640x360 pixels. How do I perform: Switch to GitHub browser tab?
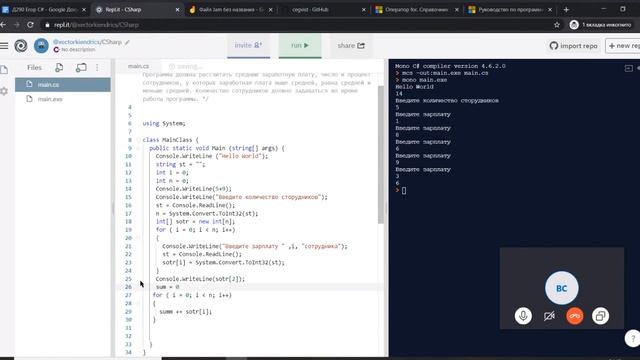323,9
